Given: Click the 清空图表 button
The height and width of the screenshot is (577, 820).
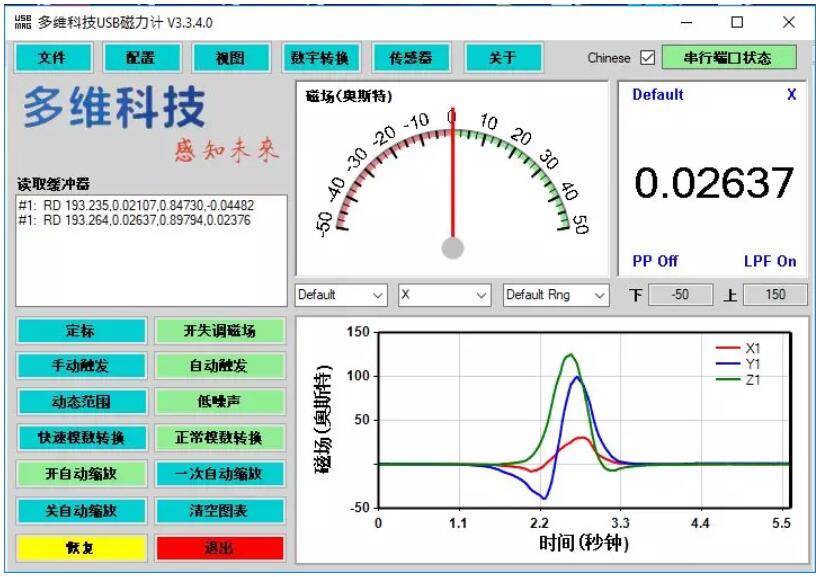Looking at the screenshot, I should pos(220,511).
